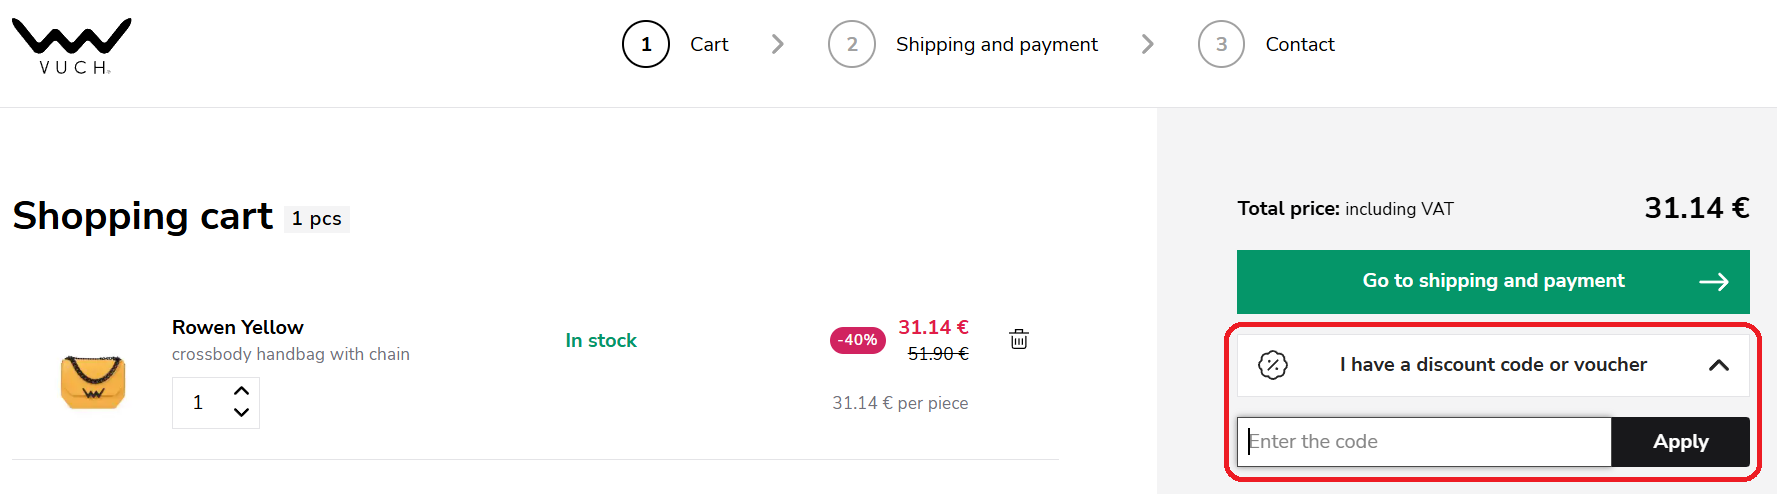Collapse the discount code section chevron
This screenshot has height=494, width=1777.
click(x=1719, y=365)
